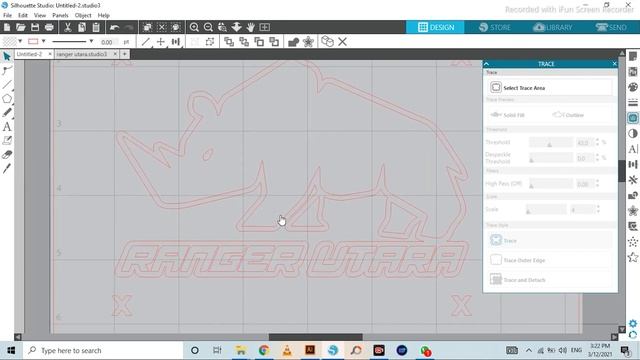Click Trace and Detach button
The width and height of the screenshot is (640, 360).
550,280
